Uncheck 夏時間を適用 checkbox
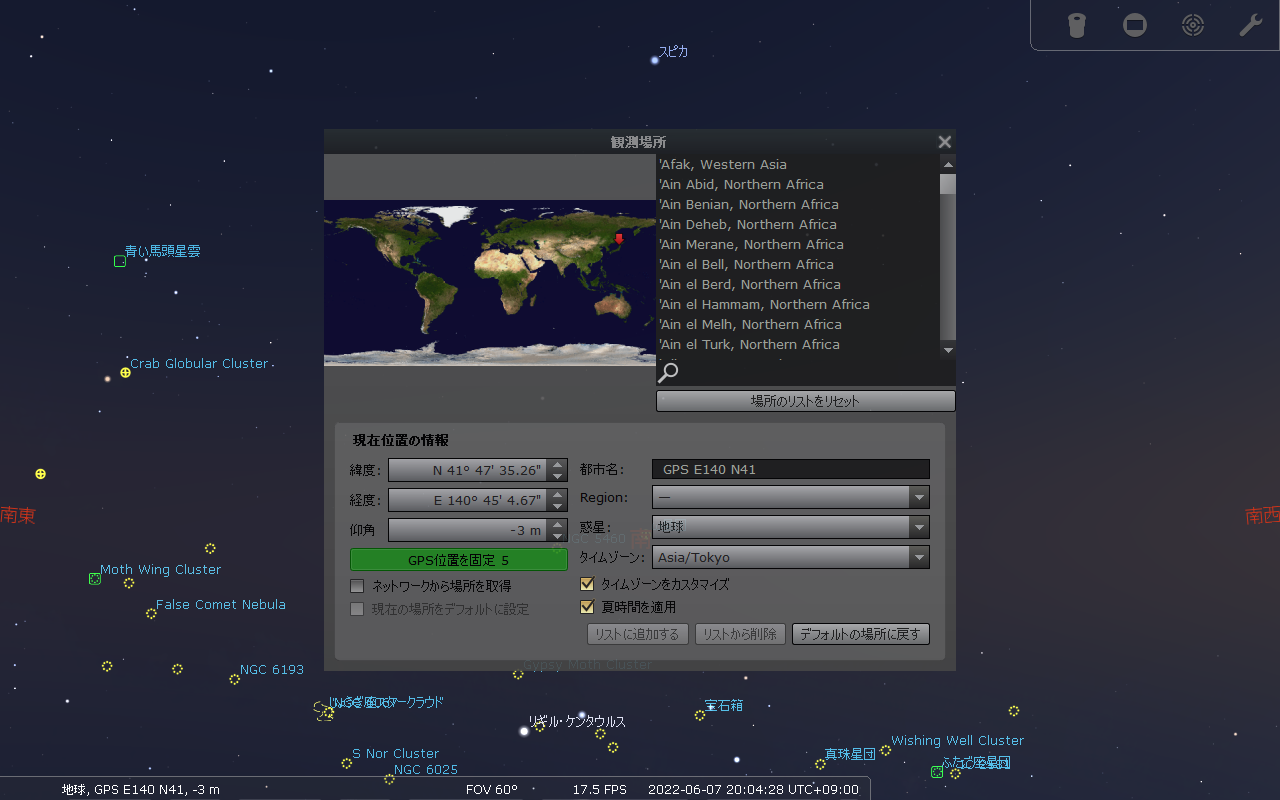 [x=587, y=607]
